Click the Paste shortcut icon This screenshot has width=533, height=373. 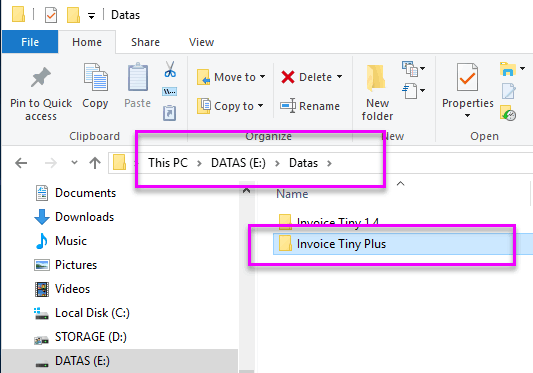tap(169, 113)
